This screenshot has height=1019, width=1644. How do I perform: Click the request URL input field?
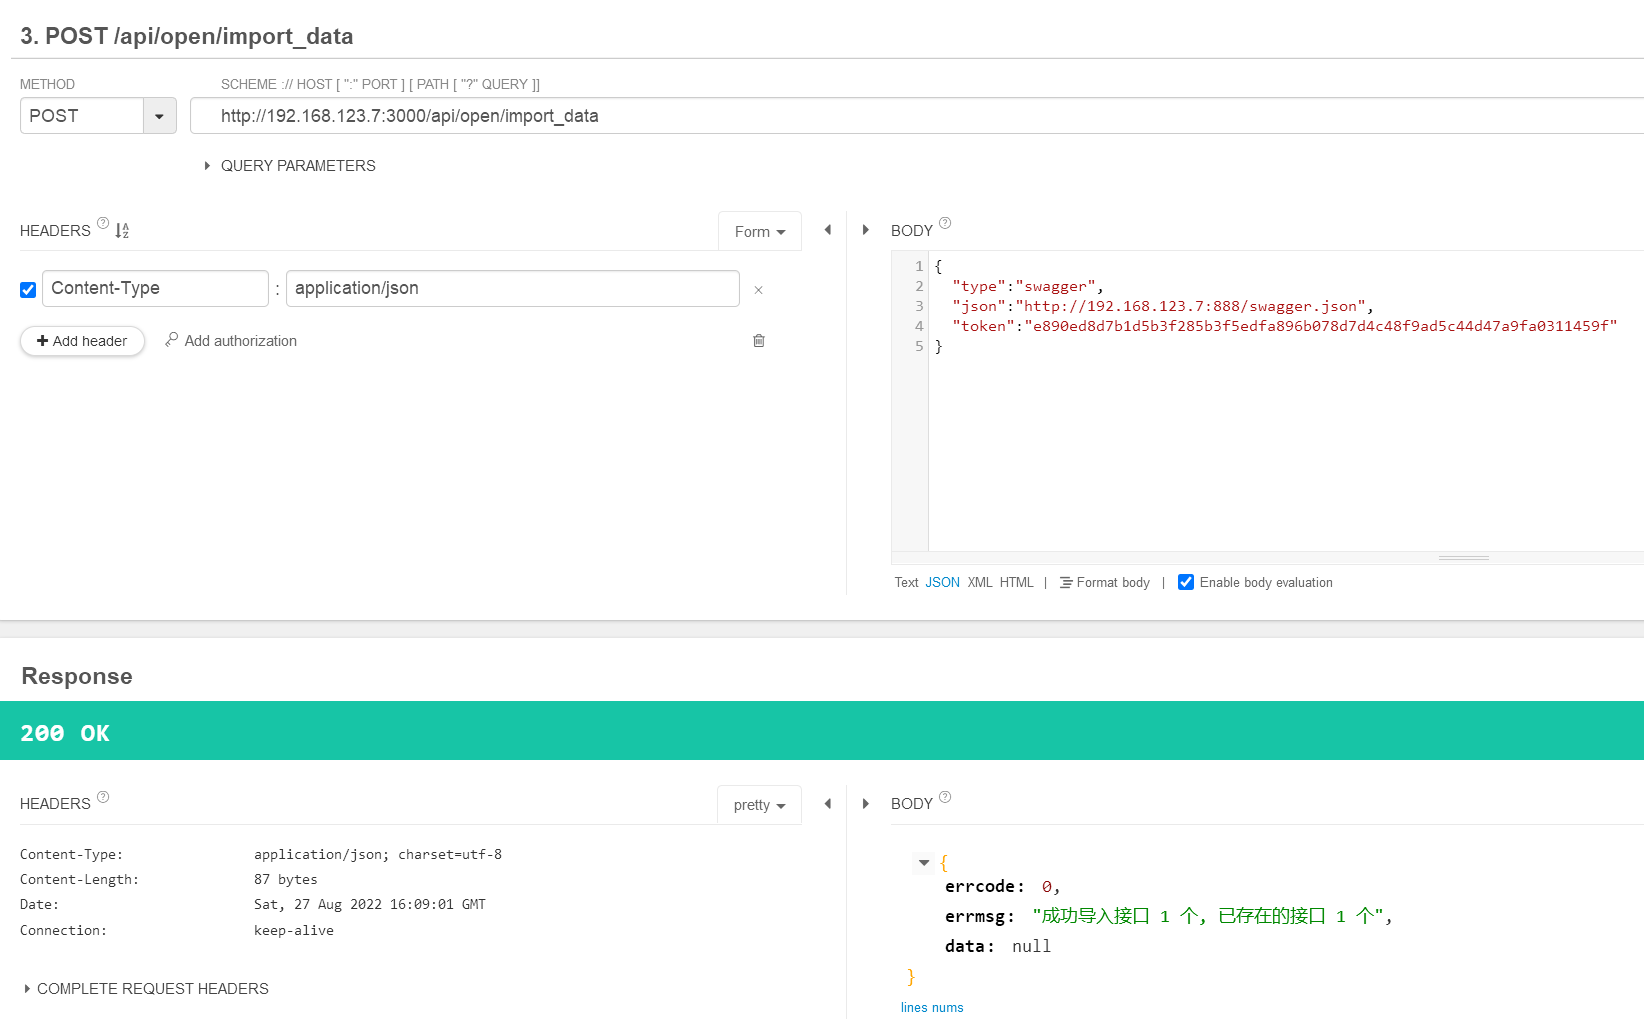pyautogui.click(x=900, y=116)
